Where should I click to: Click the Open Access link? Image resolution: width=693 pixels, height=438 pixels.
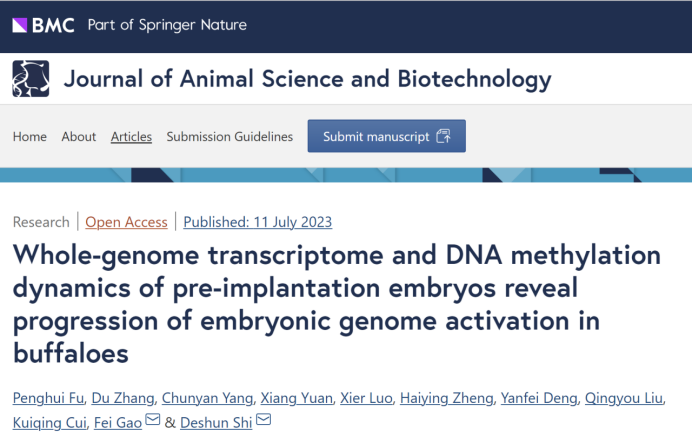coord(126,222)
